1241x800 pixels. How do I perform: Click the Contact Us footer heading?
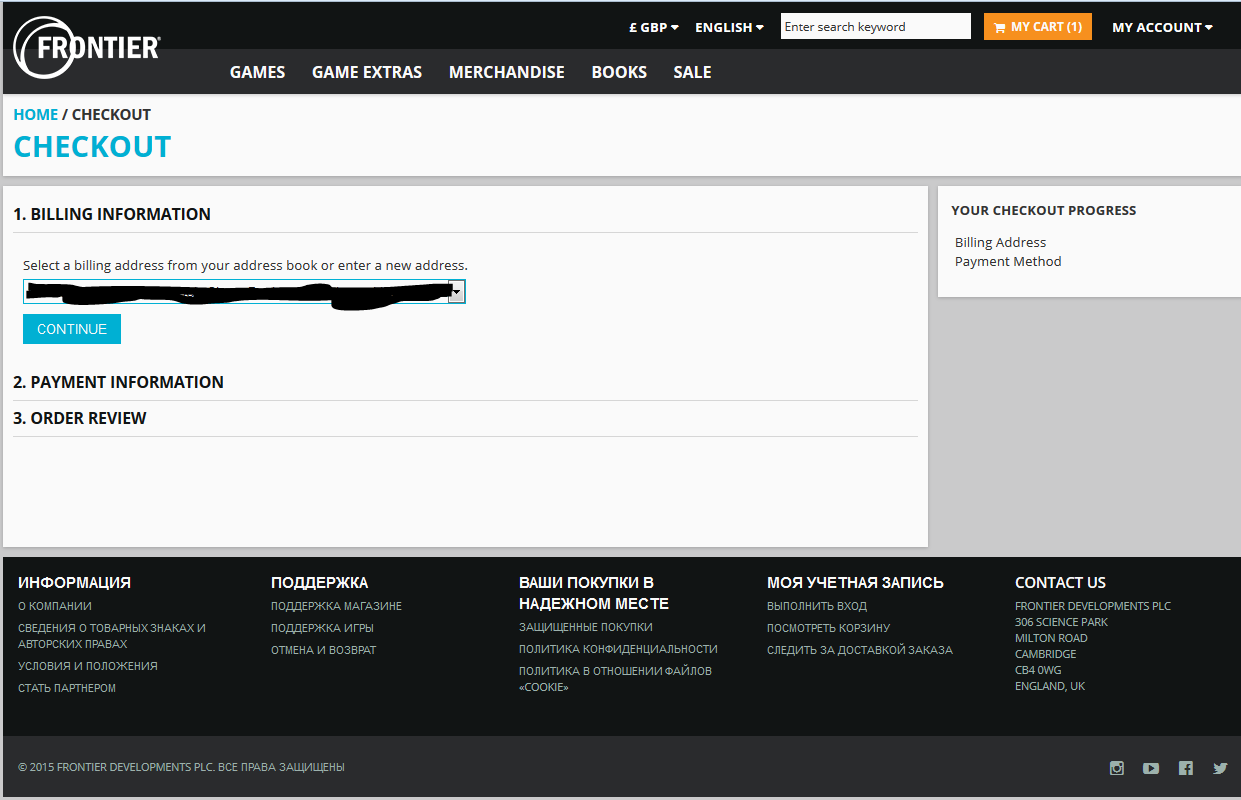click(1060, 582)
